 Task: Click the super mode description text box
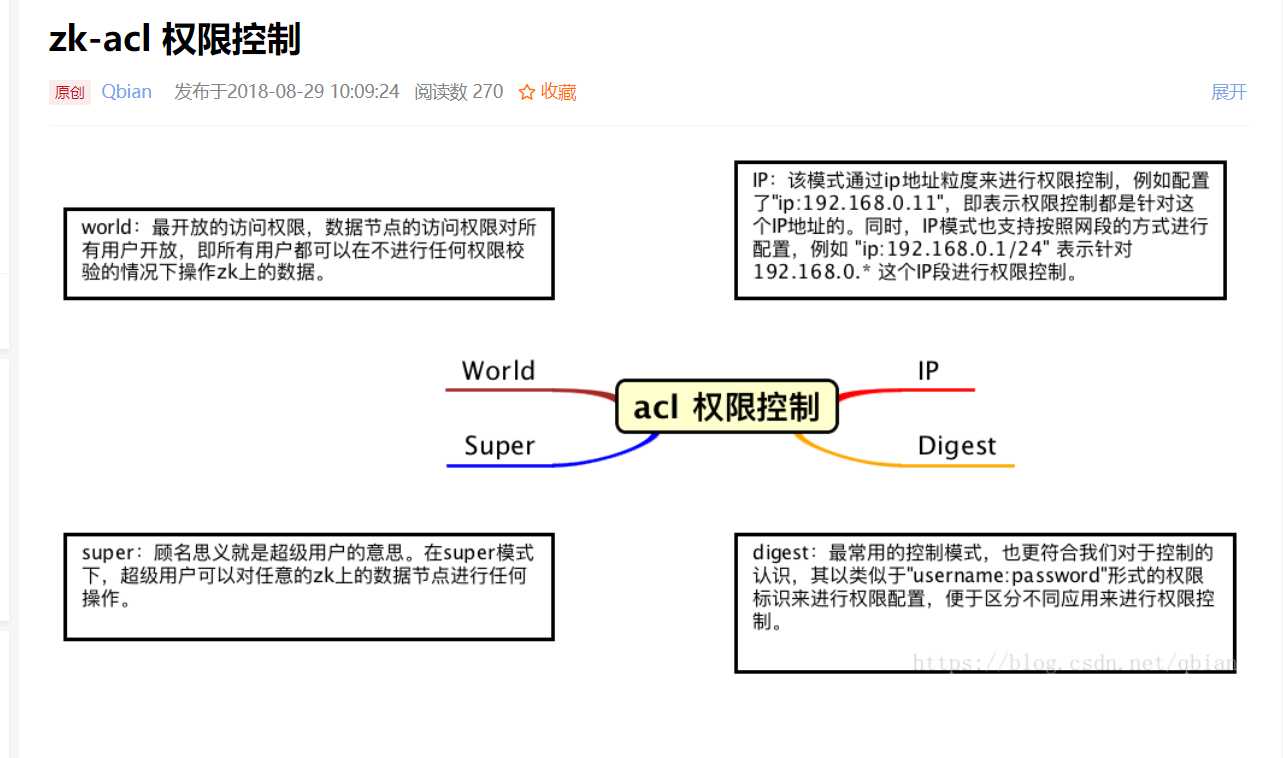click(309, 586)
